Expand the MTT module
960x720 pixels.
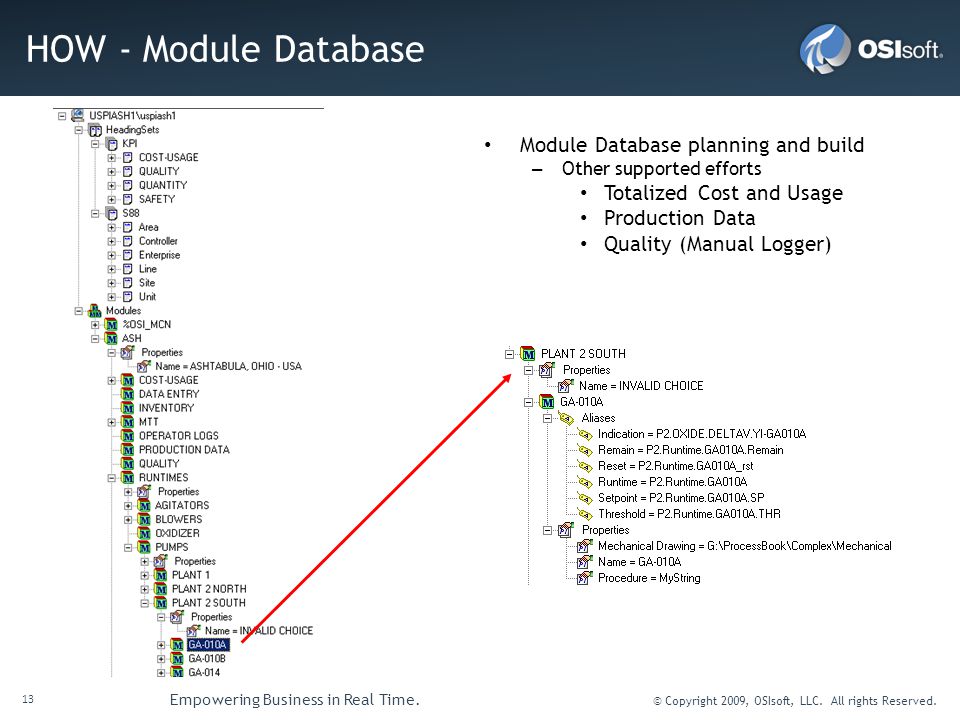coord(111,422)
